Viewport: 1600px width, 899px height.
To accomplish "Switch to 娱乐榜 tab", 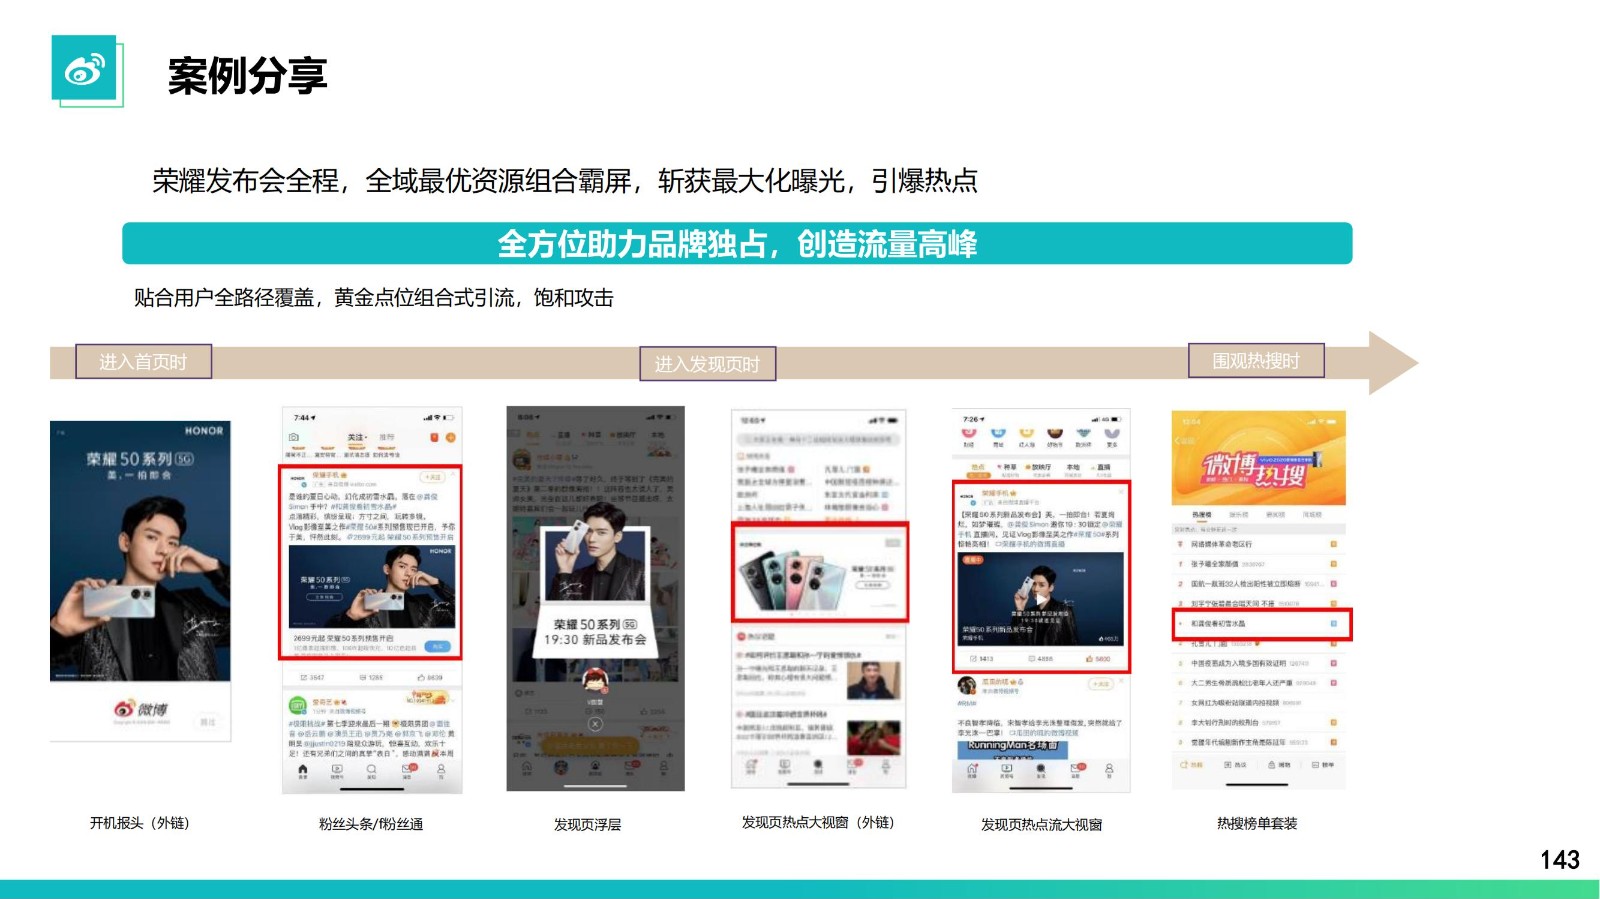I will (1239, 515).
